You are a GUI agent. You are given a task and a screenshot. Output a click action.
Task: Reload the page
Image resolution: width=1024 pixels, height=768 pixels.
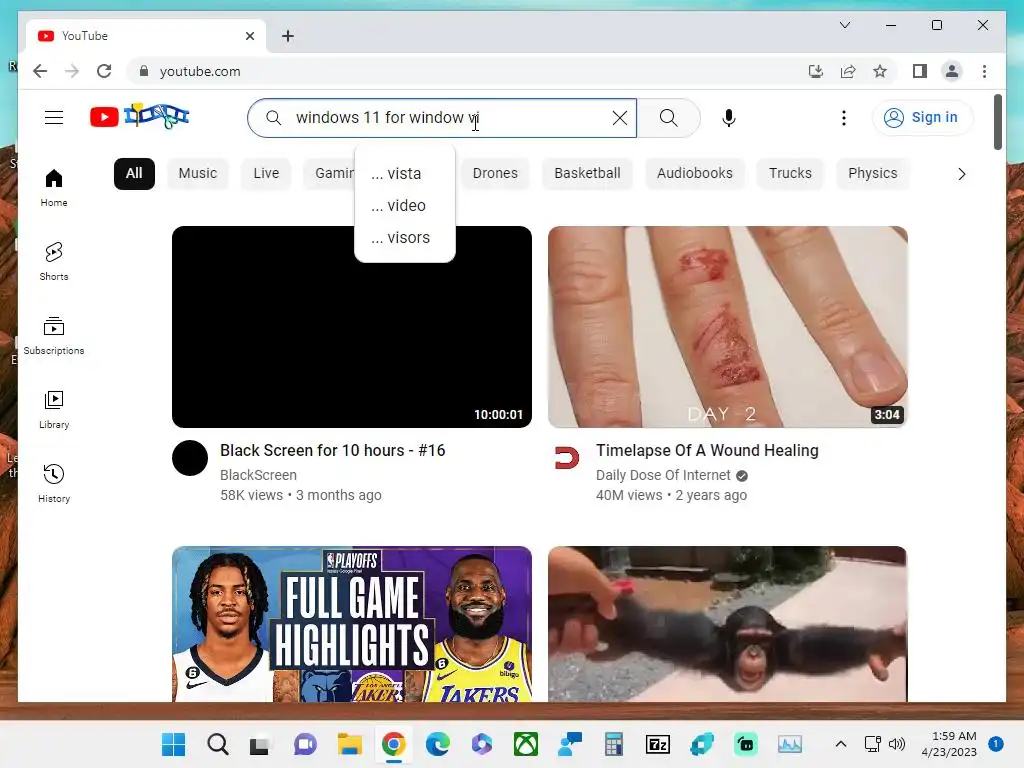click(x=104, y=71)
